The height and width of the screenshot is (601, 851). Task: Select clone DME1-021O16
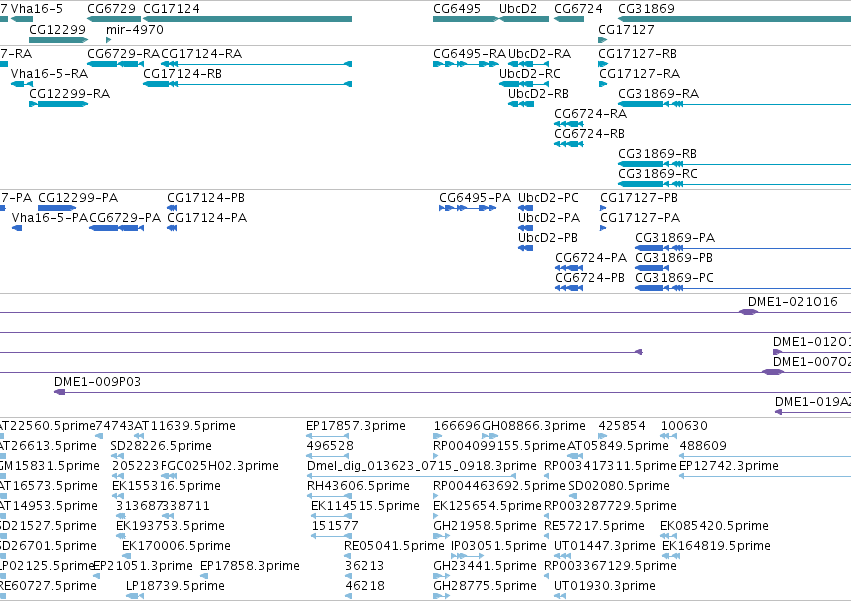tap(792, 302)
